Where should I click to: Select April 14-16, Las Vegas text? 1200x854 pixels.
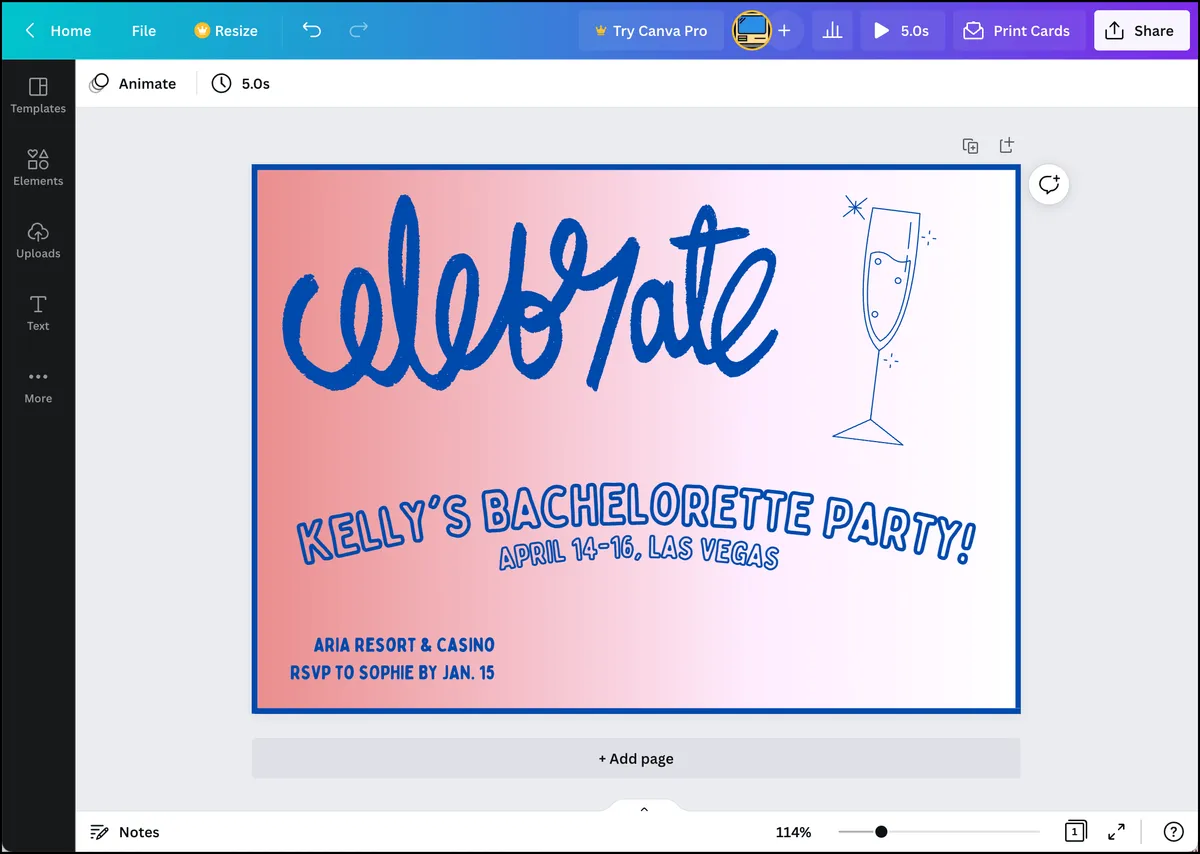[638, 552]
